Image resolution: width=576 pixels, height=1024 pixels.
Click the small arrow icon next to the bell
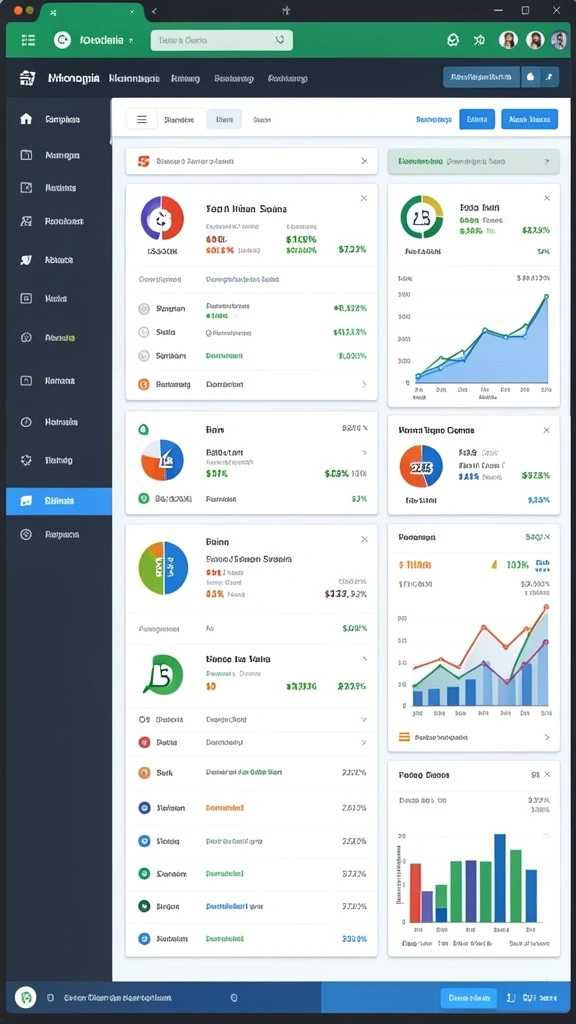(x=549, y=77)
